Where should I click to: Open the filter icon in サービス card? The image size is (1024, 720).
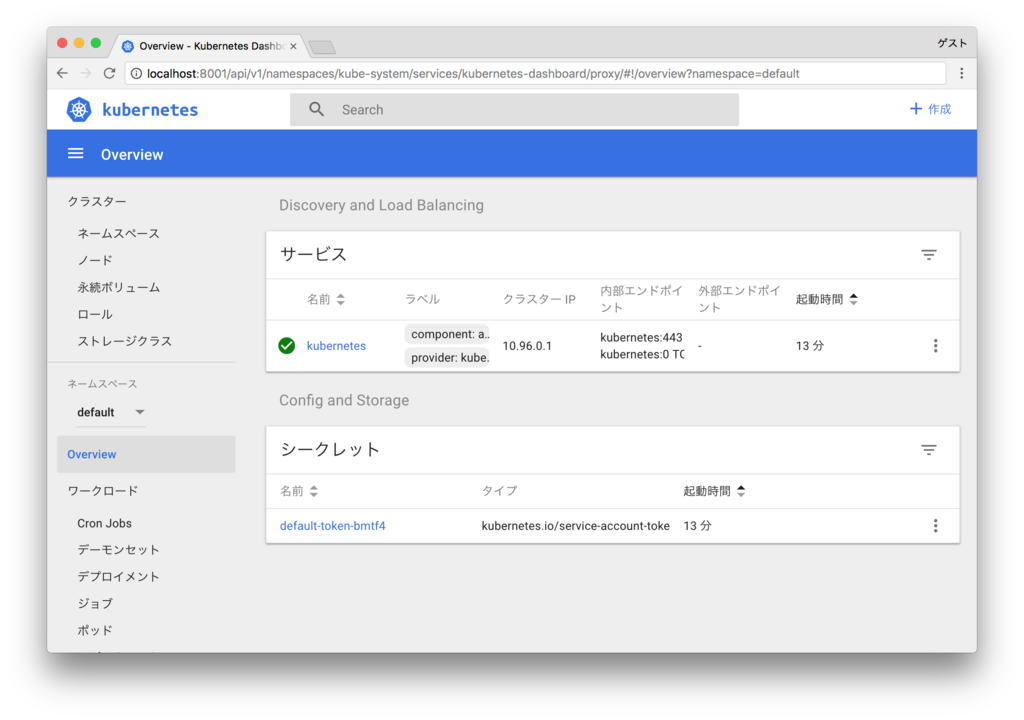tap(929, 254)
